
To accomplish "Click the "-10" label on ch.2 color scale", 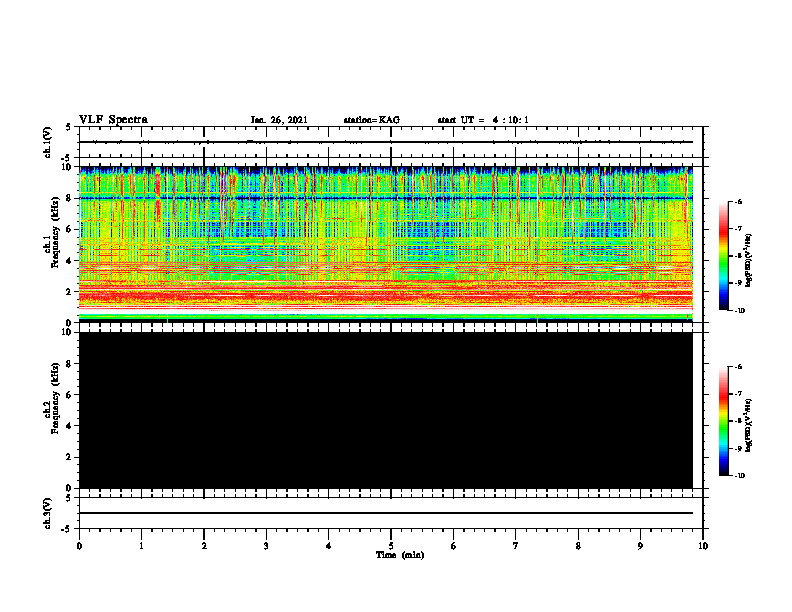I will pos(739,476).
